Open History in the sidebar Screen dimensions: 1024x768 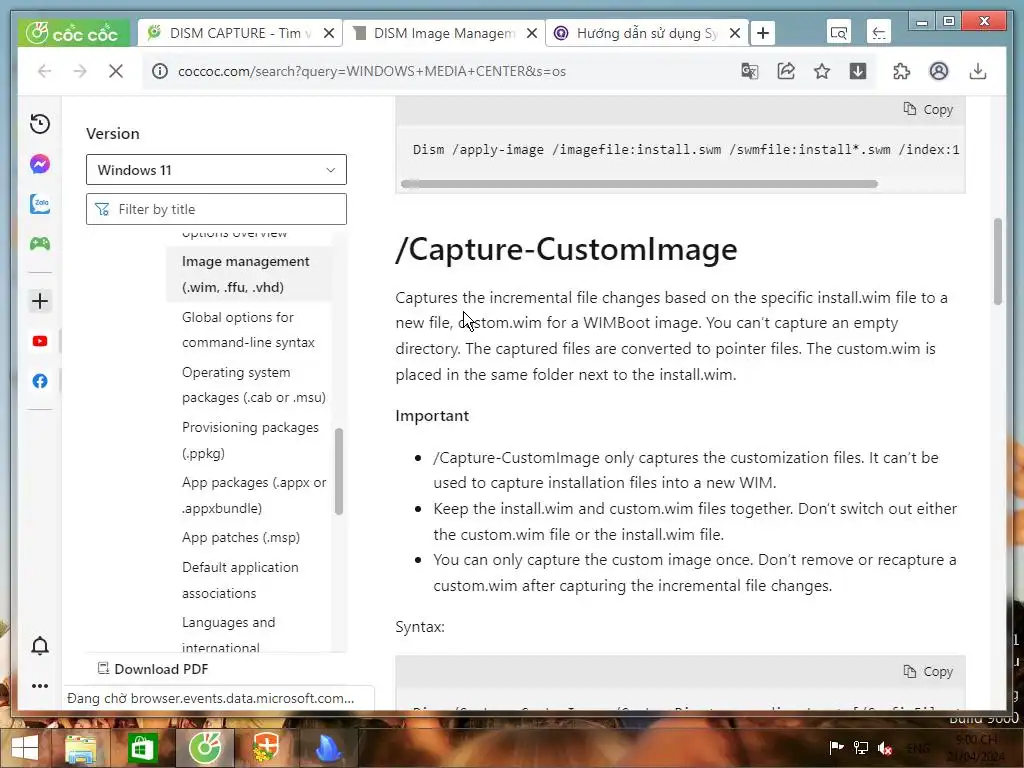40,124
